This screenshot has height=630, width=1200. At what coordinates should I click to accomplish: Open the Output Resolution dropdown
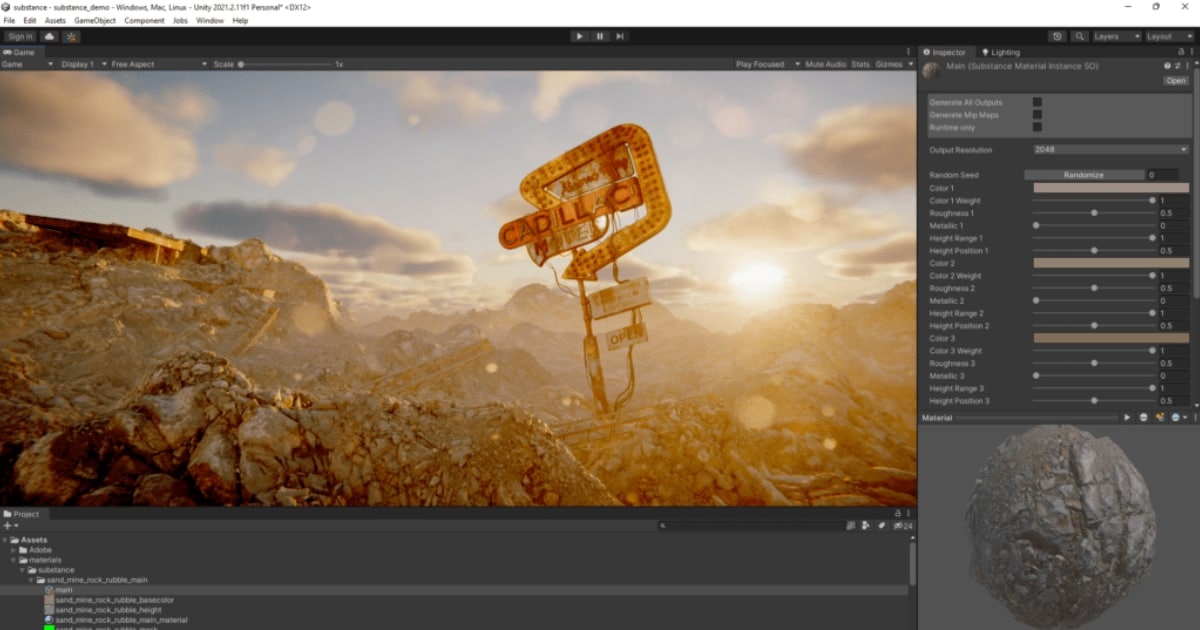click(x=1110, y=150)
